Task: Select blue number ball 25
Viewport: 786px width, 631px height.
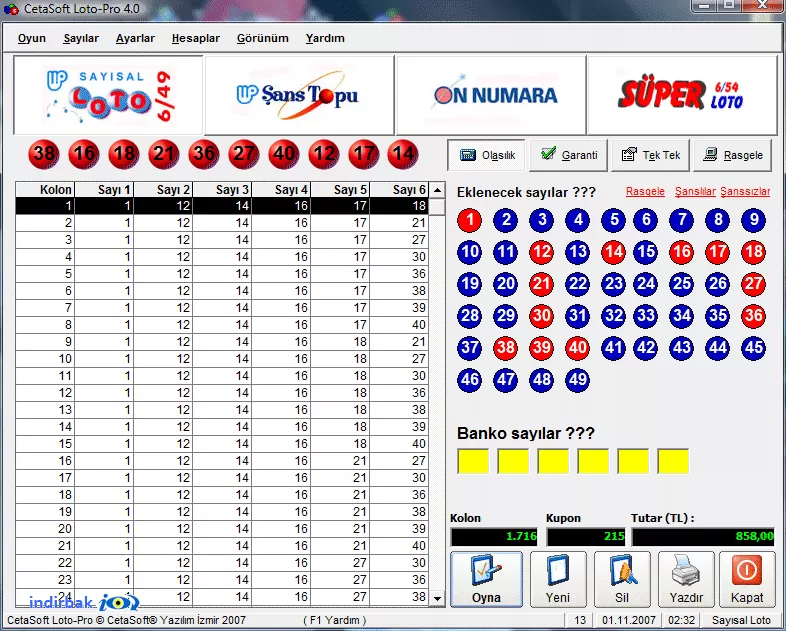Action: [682, 284]
